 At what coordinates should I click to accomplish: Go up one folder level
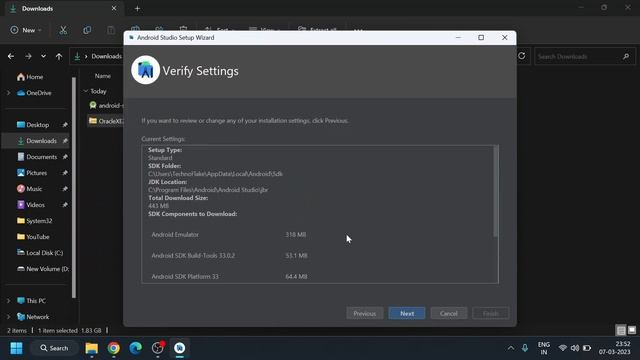(x=59, y=56)
